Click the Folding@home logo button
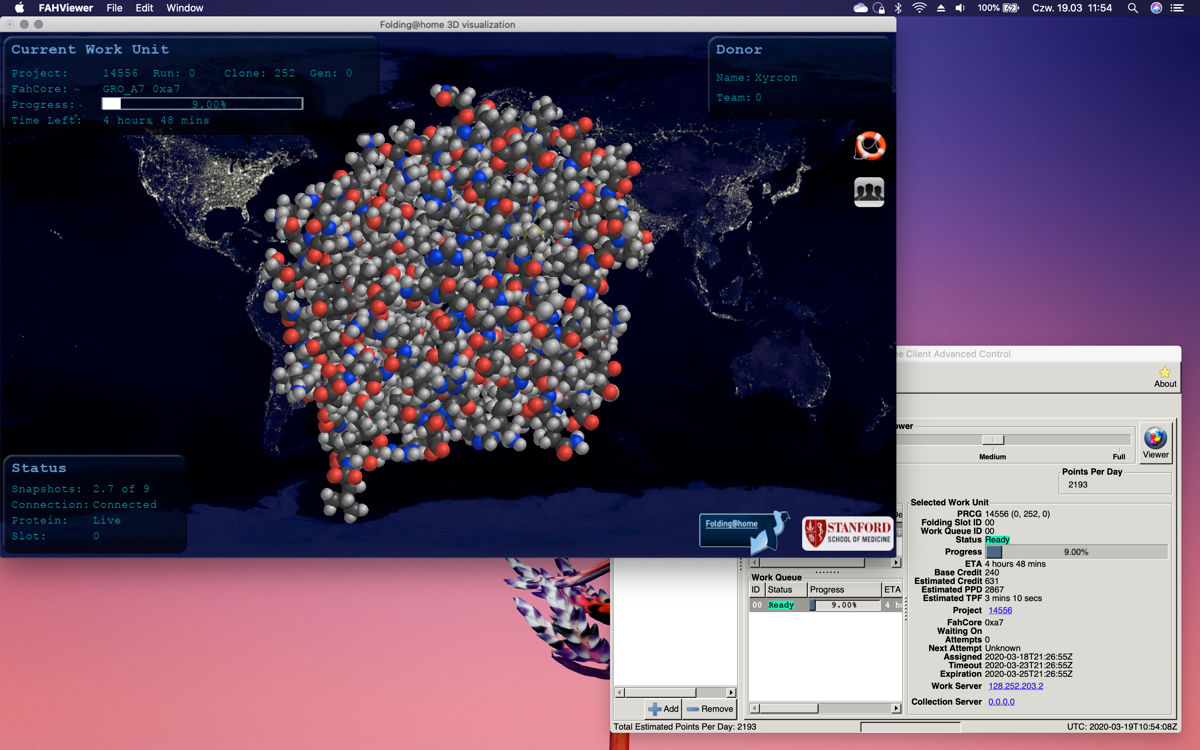The image size is (1200, 750). pos(743,530)
